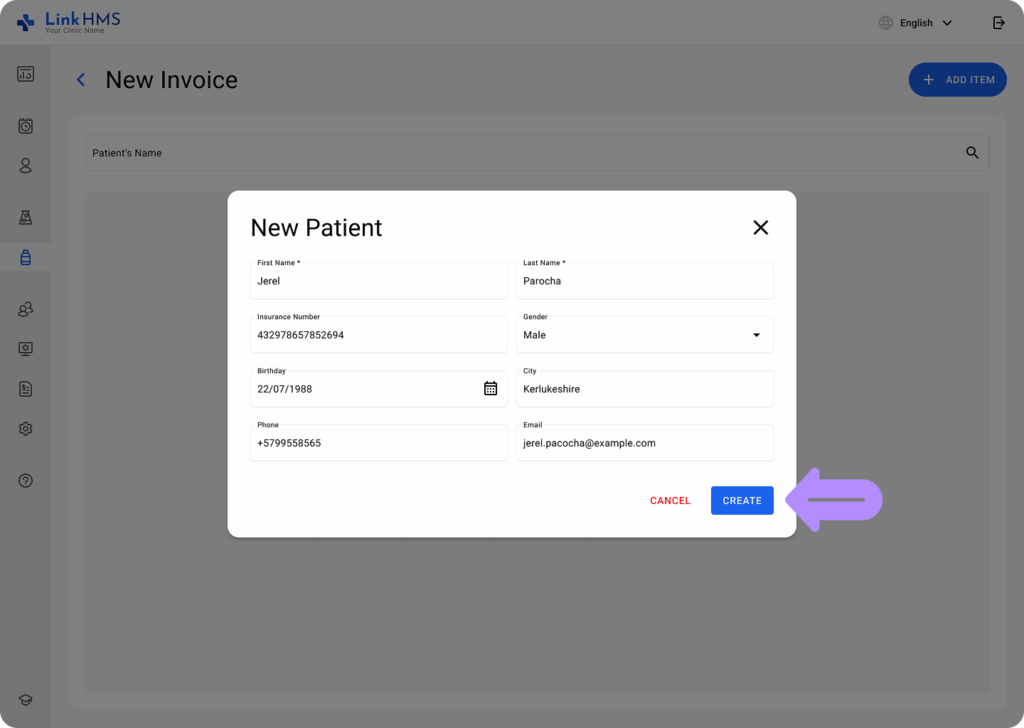Go back using the arrow beside New Invoice
The height and width of the screenshot is (728, 1024).
tap(81, 80)
